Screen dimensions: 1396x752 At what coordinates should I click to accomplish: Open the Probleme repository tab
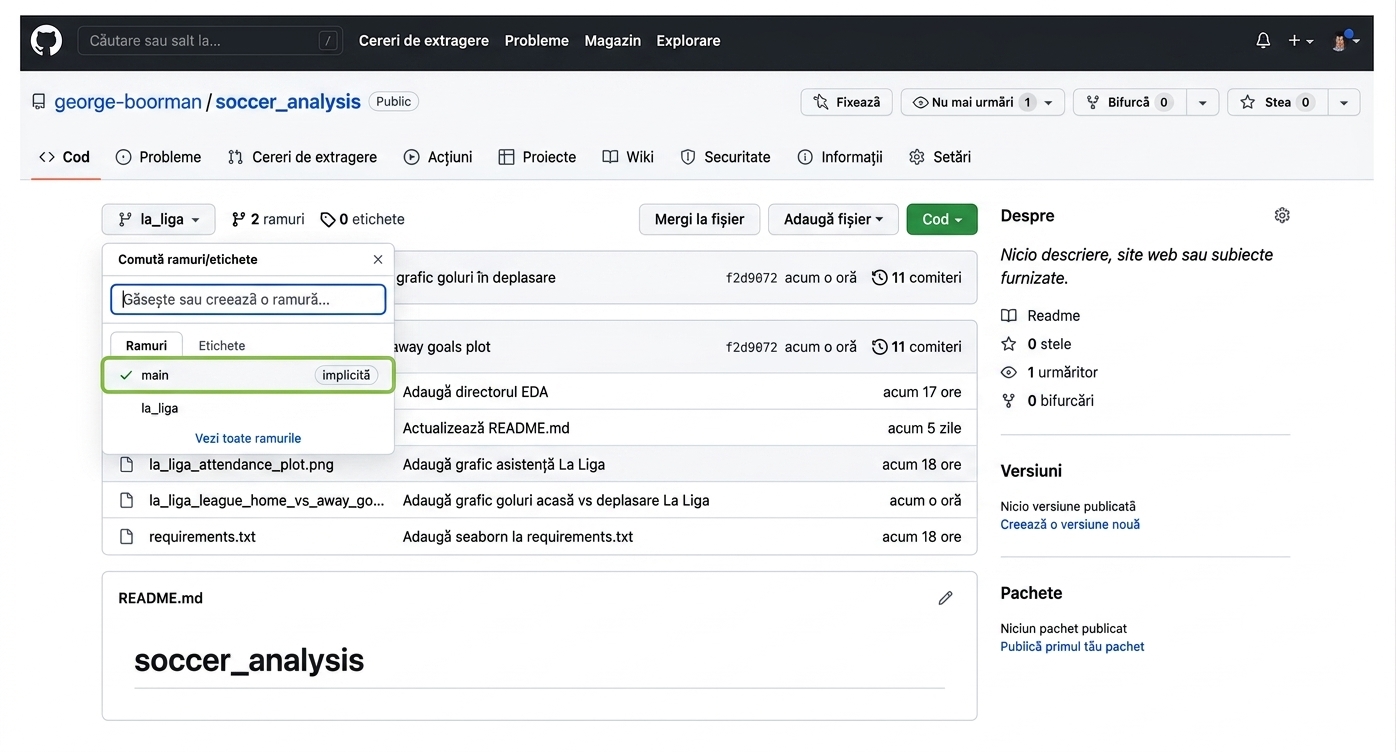coord(158,157)
